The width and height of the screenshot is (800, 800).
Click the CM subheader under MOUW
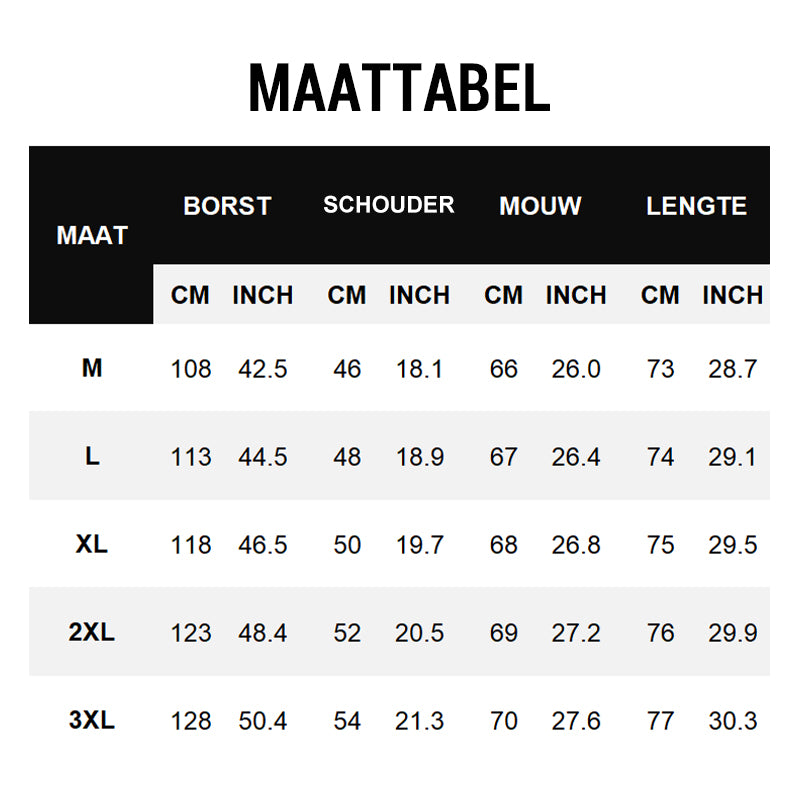coord(504,296)
